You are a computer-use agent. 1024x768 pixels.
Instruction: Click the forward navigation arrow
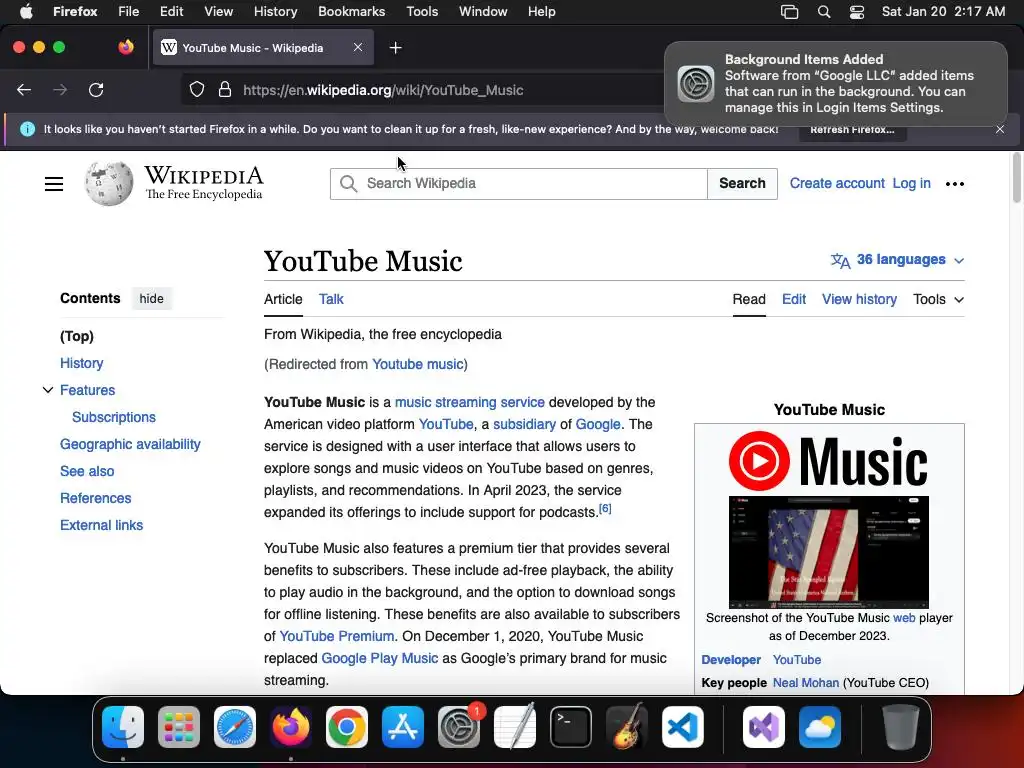click(60, 90)
